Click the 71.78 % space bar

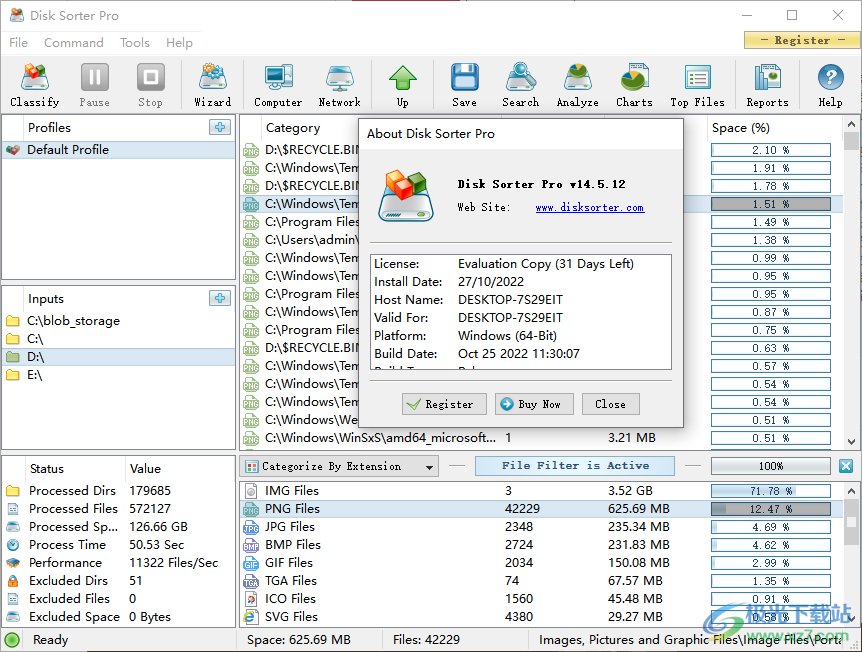[771, 491]
